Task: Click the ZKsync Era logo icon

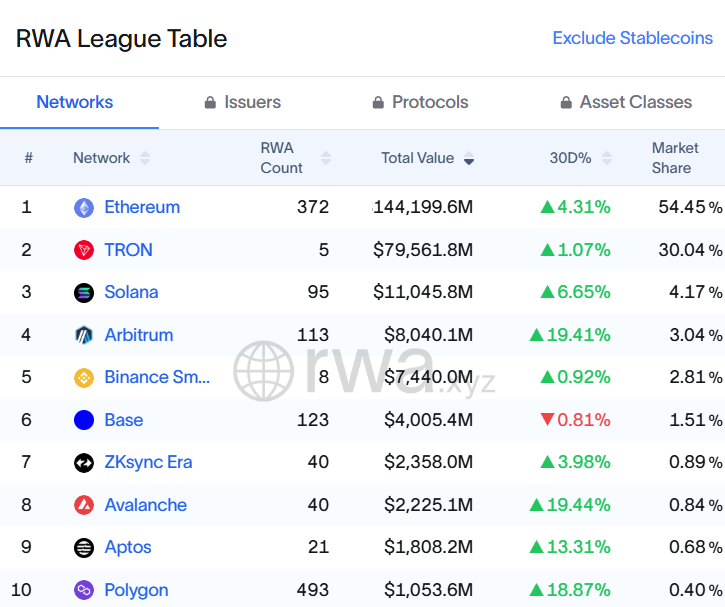Action: pos(84,463)
